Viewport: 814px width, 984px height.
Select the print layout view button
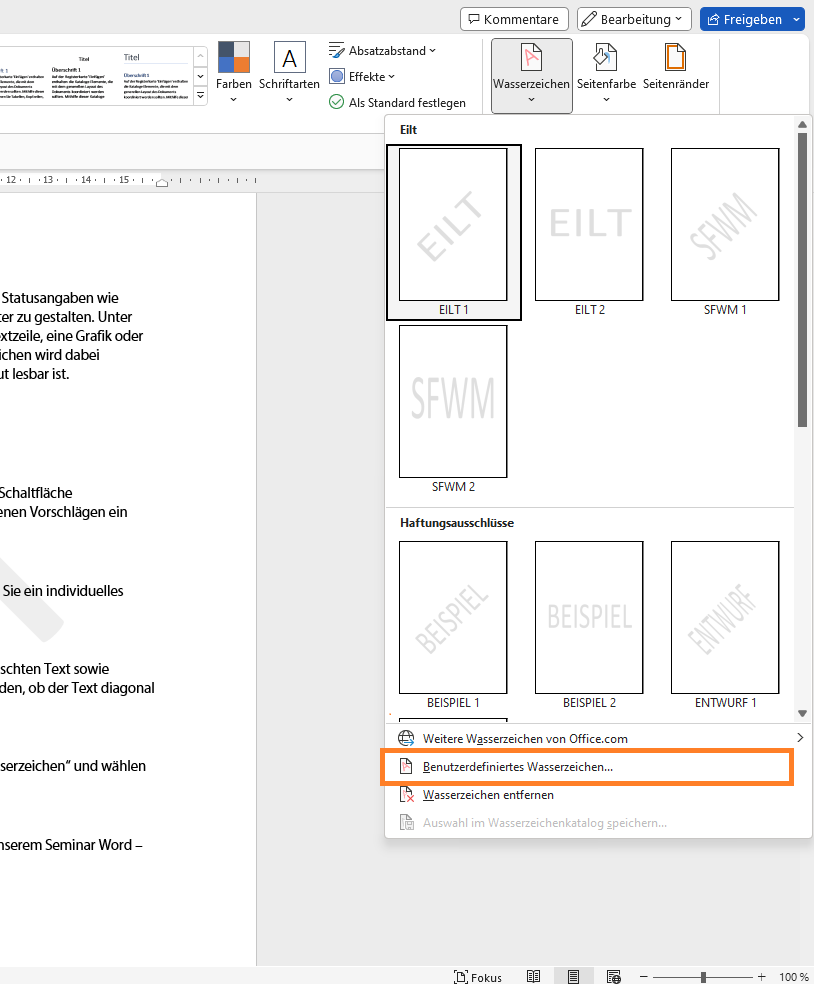tap(573, 976)
